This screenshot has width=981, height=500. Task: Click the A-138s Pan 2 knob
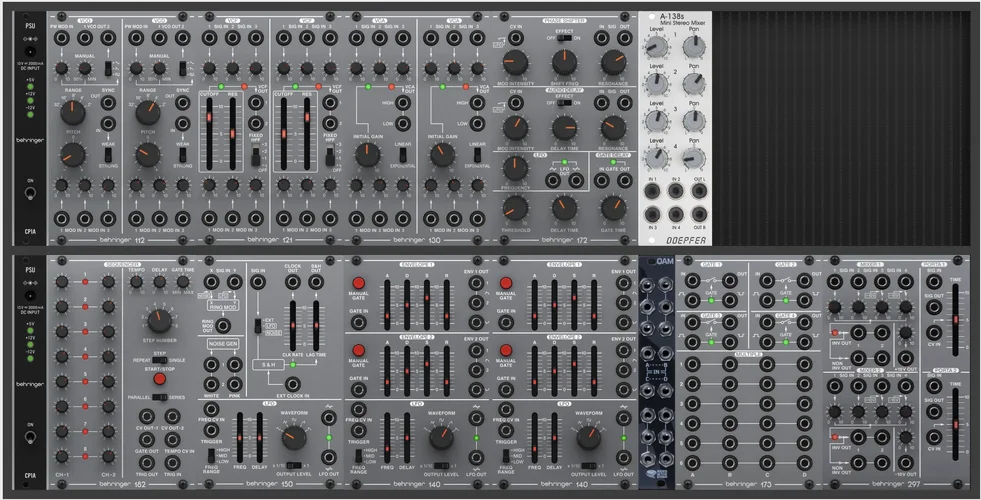point(694,83)
